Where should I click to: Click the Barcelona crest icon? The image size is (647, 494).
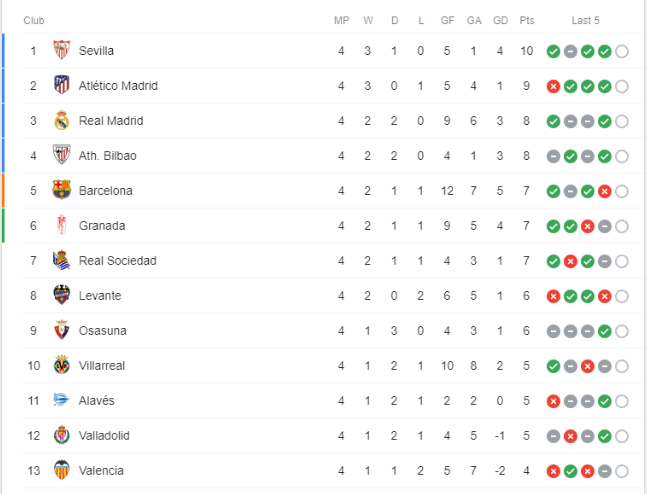62,191
